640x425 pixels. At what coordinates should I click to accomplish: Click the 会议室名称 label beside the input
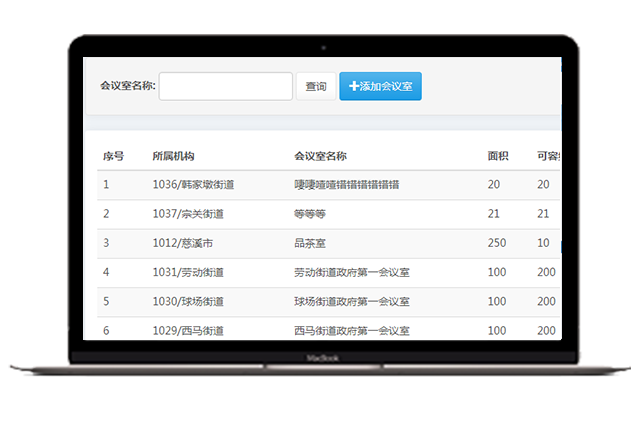128,87
